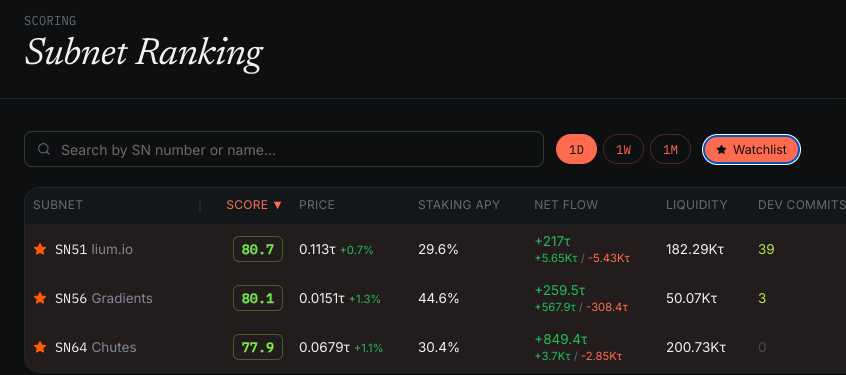The height and width of the screenshot is (375, 846).
Task: Click the +5.65Kτ inflow value
Action: tap(556, 258)
